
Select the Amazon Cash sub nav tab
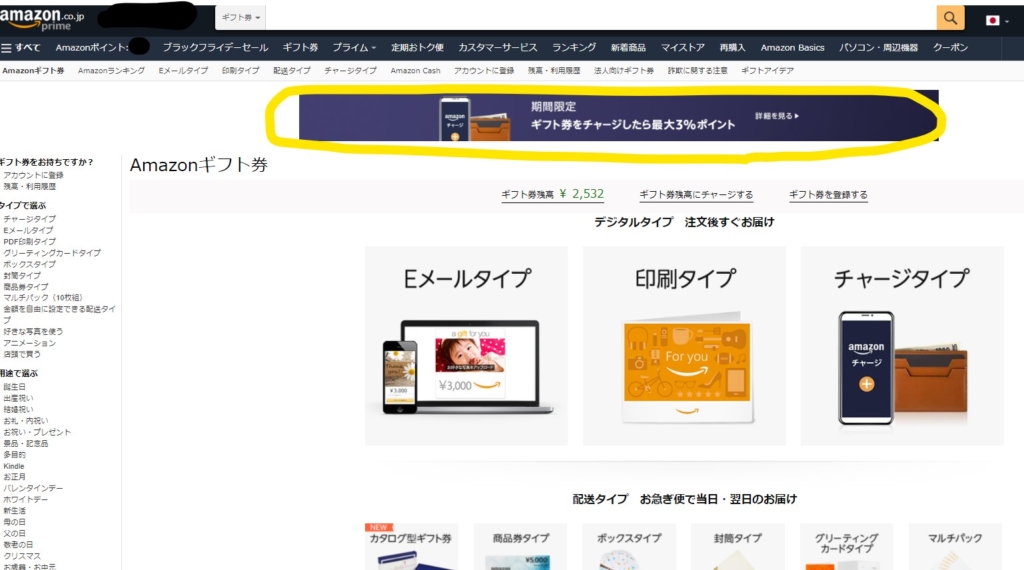(x=415, y=71)
